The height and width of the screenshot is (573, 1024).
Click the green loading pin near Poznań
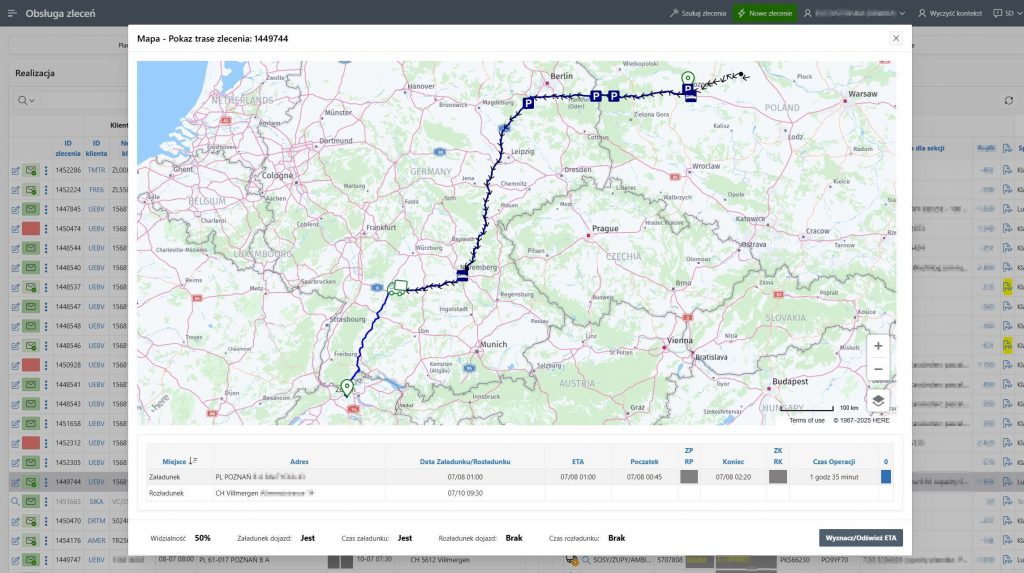coord(687,79)
